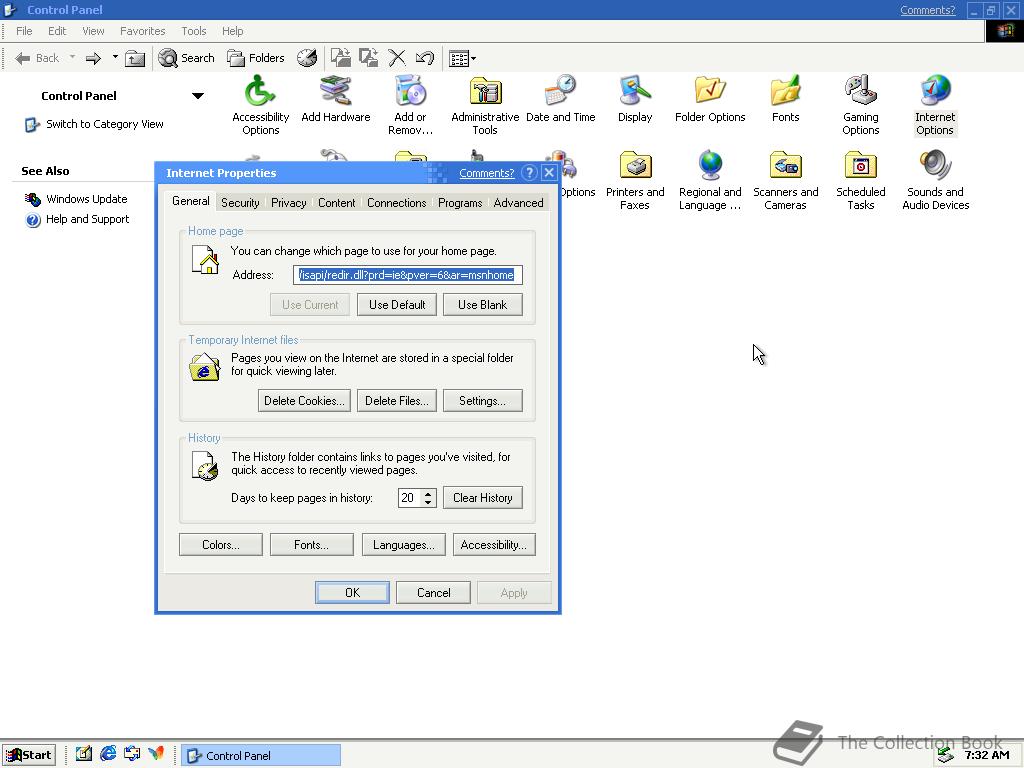1024x768 pixels.
Task: Click the Copy To toolbar icon
Action: coord(368,58)
